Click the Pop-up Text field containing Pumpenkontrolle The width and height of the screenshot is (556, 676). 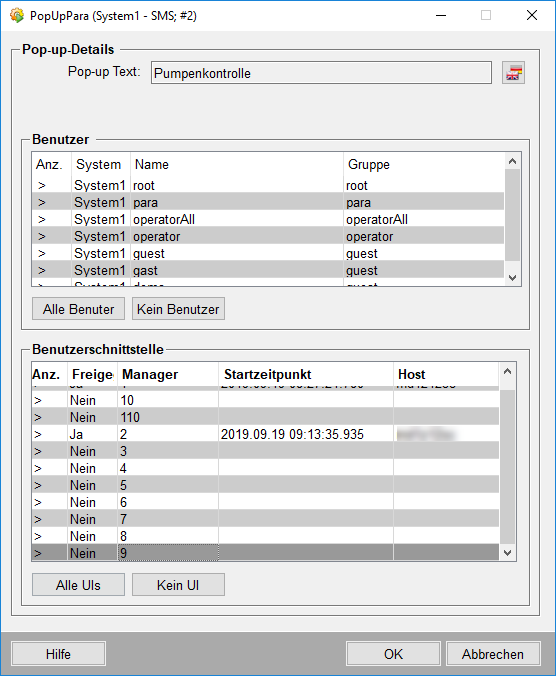[x=321, y=73]
